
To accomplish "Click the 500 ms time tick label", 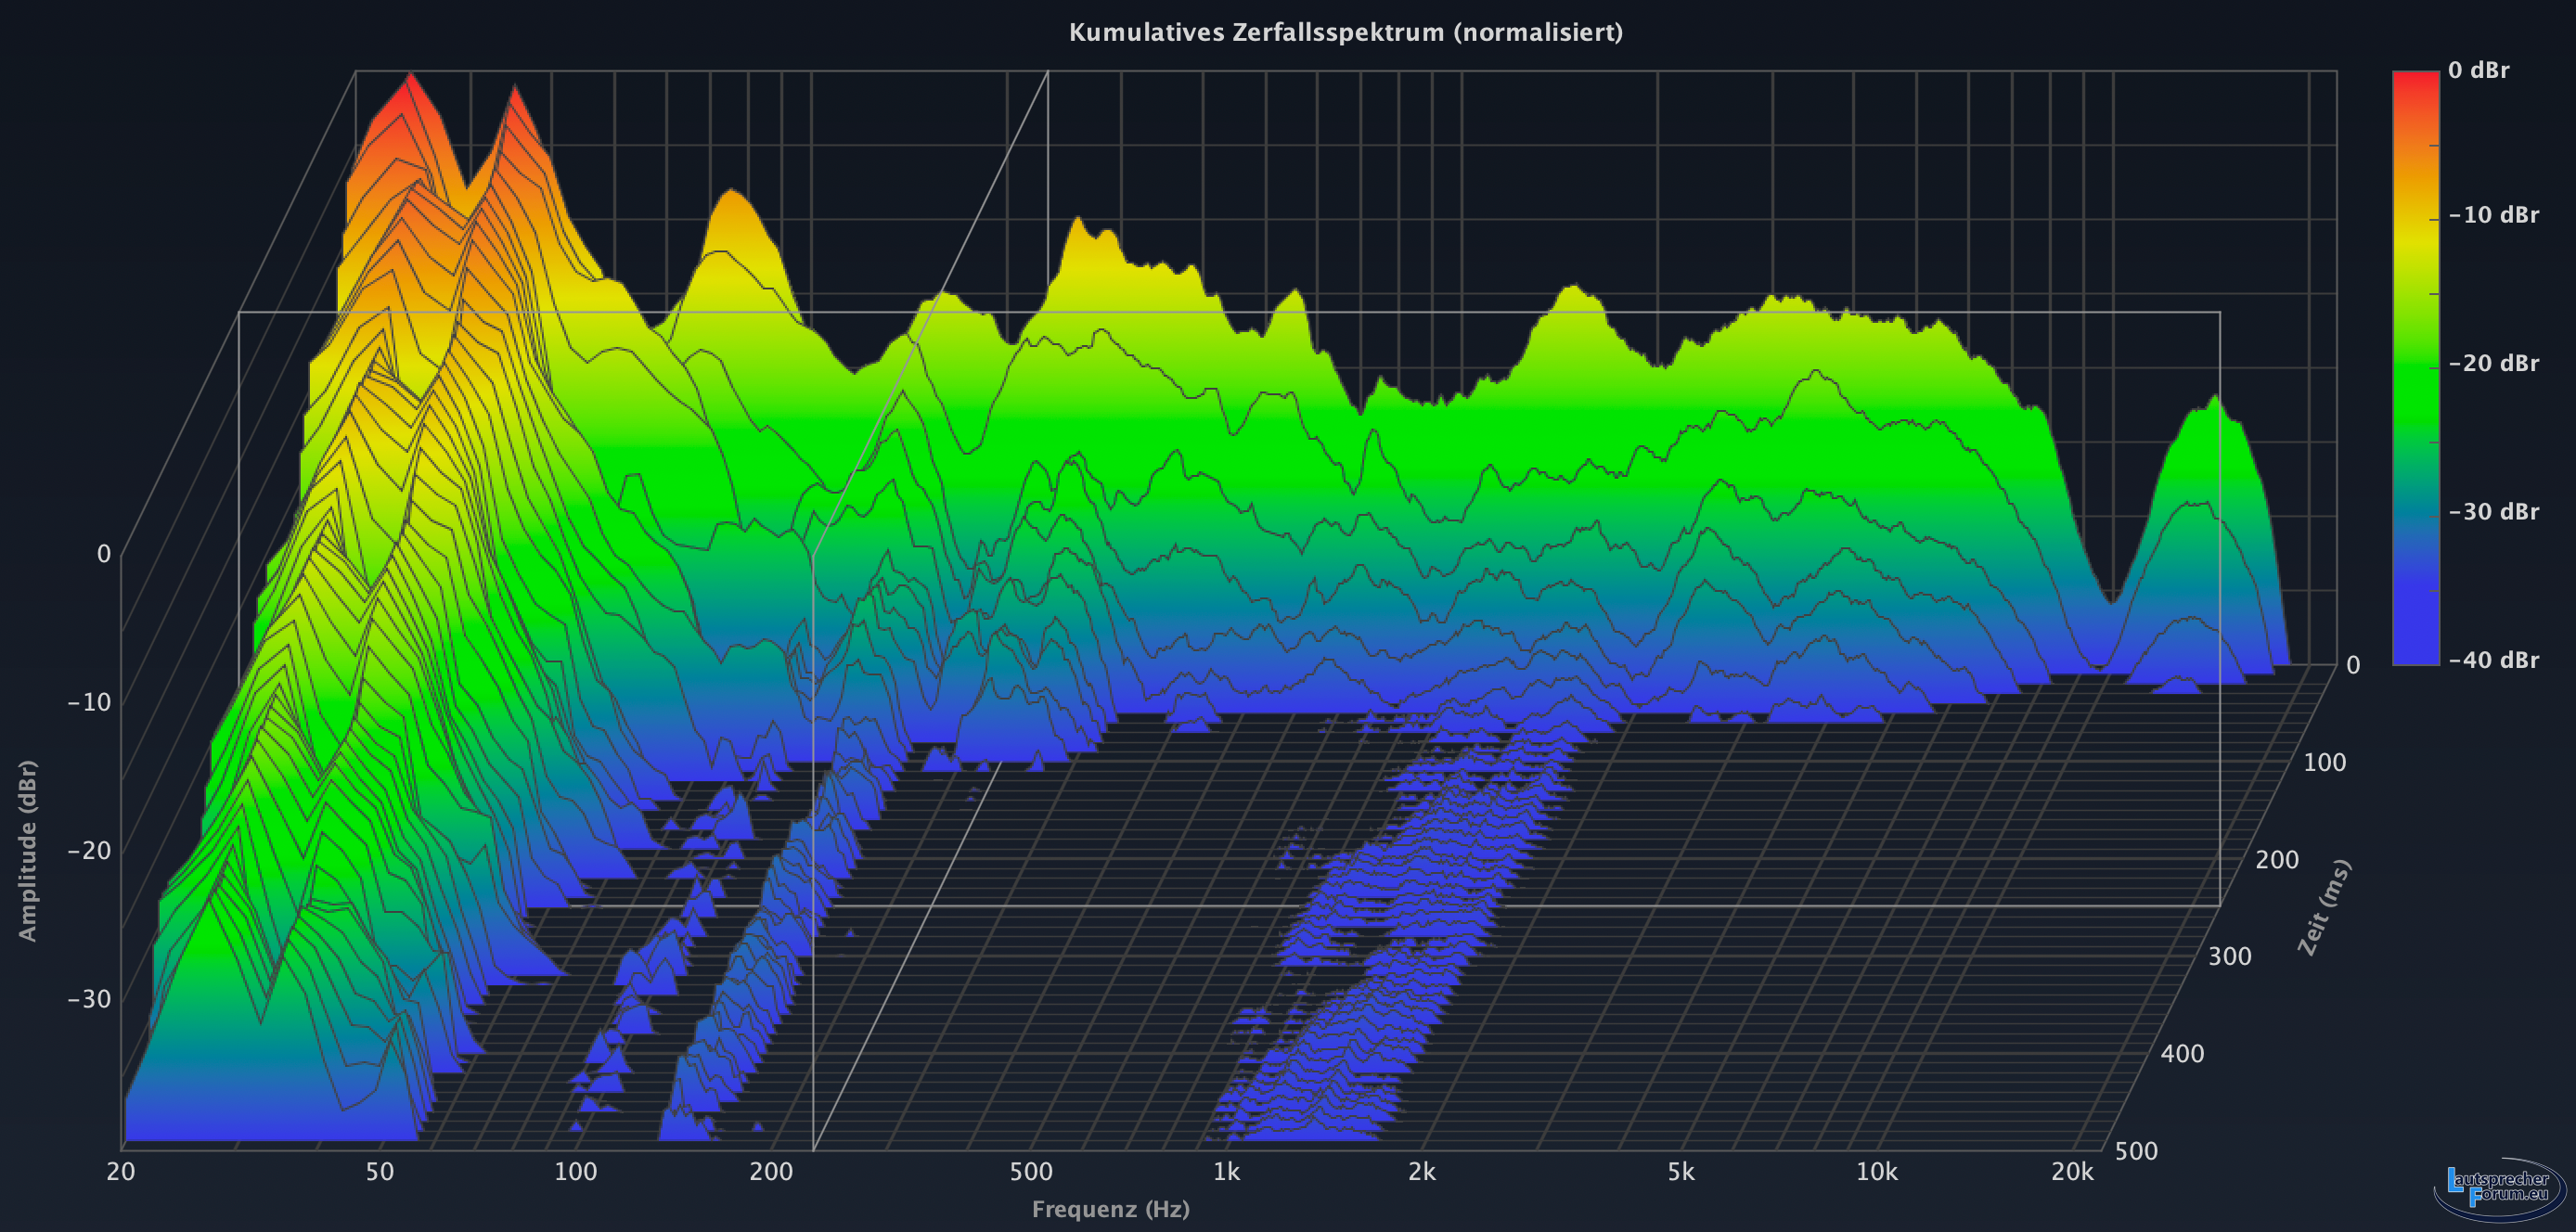I will [x=2136, y=1151].
